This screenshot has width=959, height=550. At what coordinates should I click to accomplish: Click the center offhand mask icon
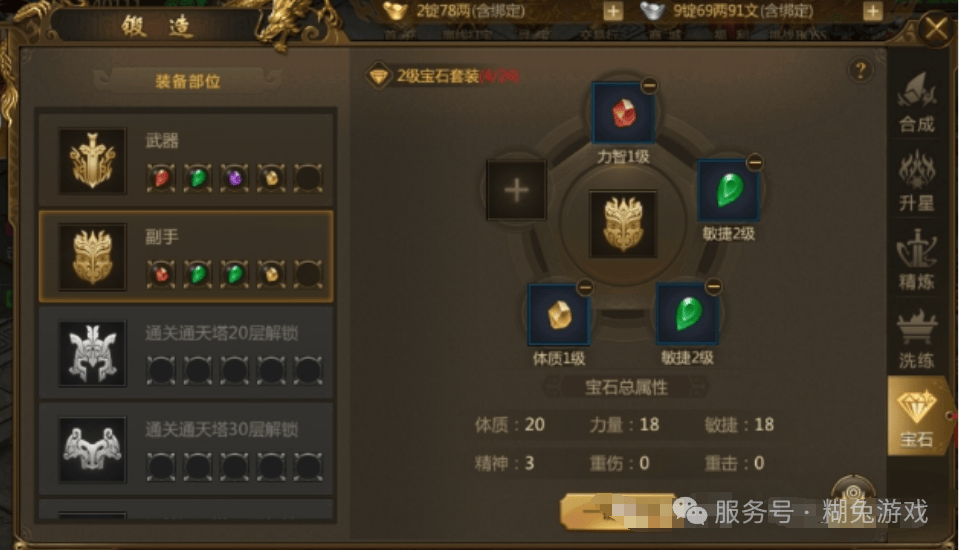tap(623, 224)
